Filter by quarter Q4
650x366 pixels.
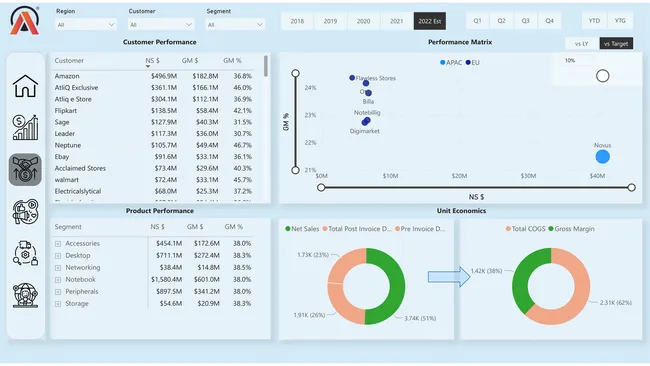coord(549,21)
